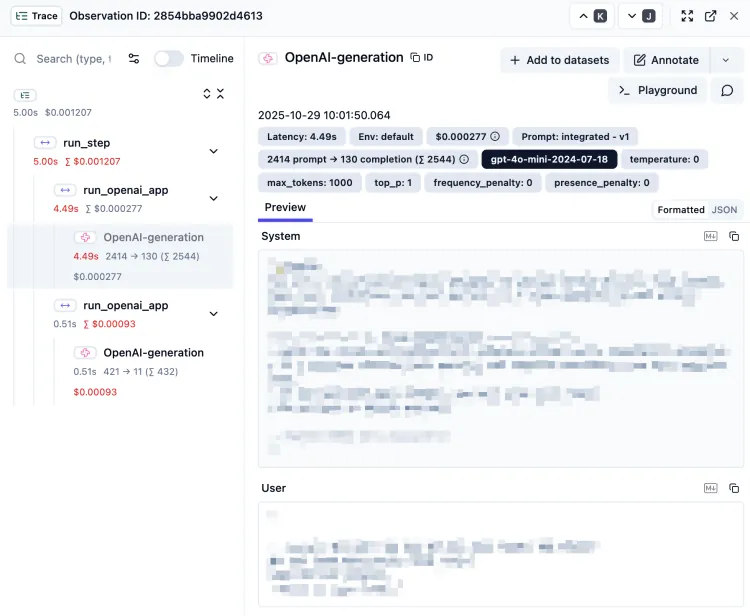Collapse first run_openai_app (4.49s) chevron

coord(214,198)
